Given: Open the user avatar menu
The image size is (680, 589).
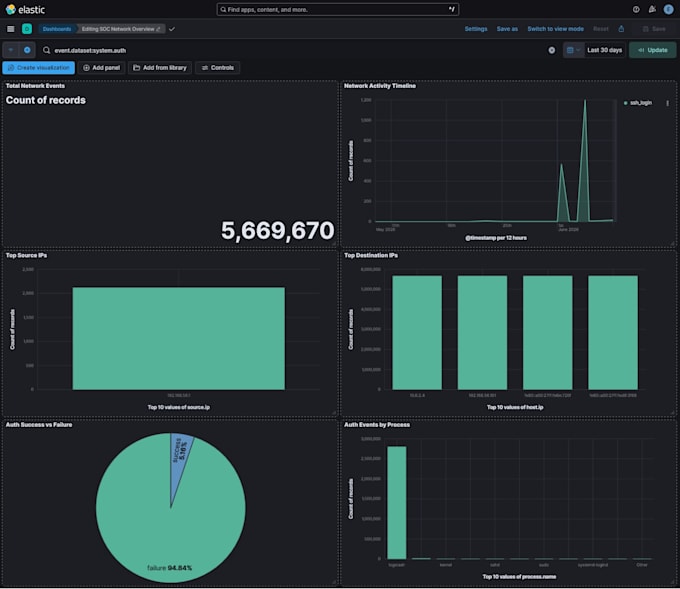Looking at the screenshot, I should [668, 9].
